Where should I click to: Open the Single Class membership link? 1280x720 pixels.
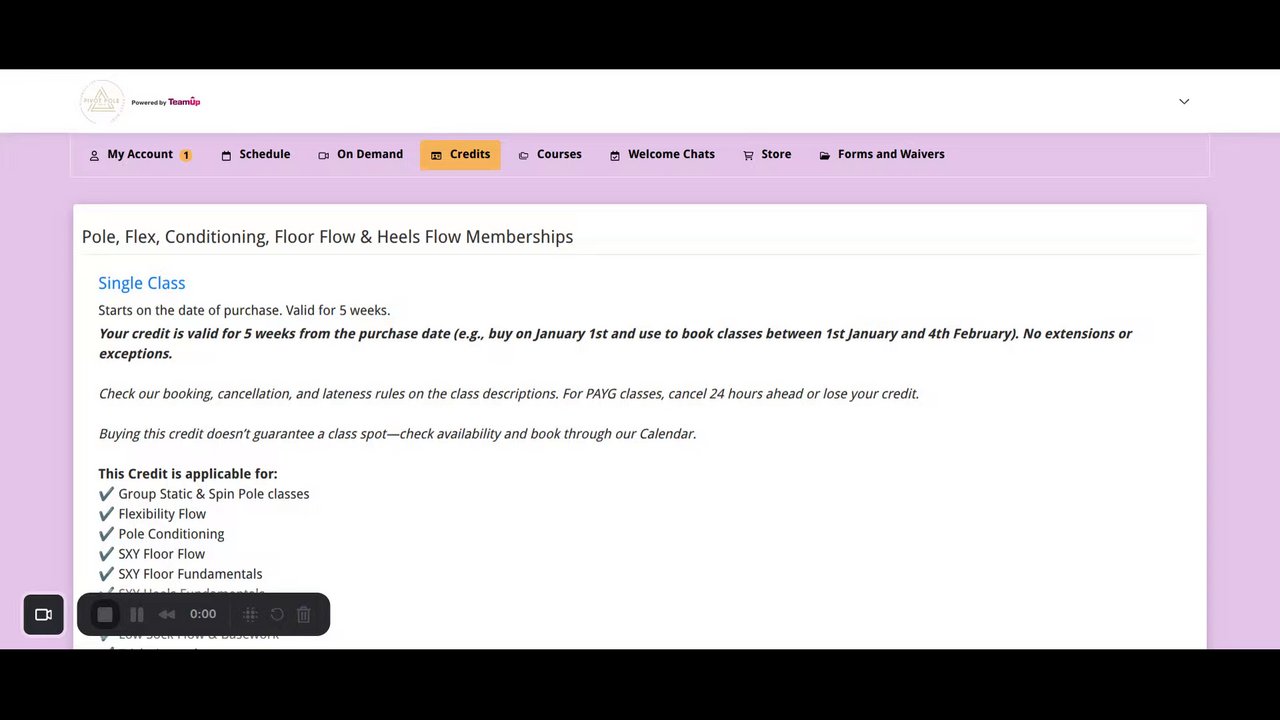click(x=141, y=283)
